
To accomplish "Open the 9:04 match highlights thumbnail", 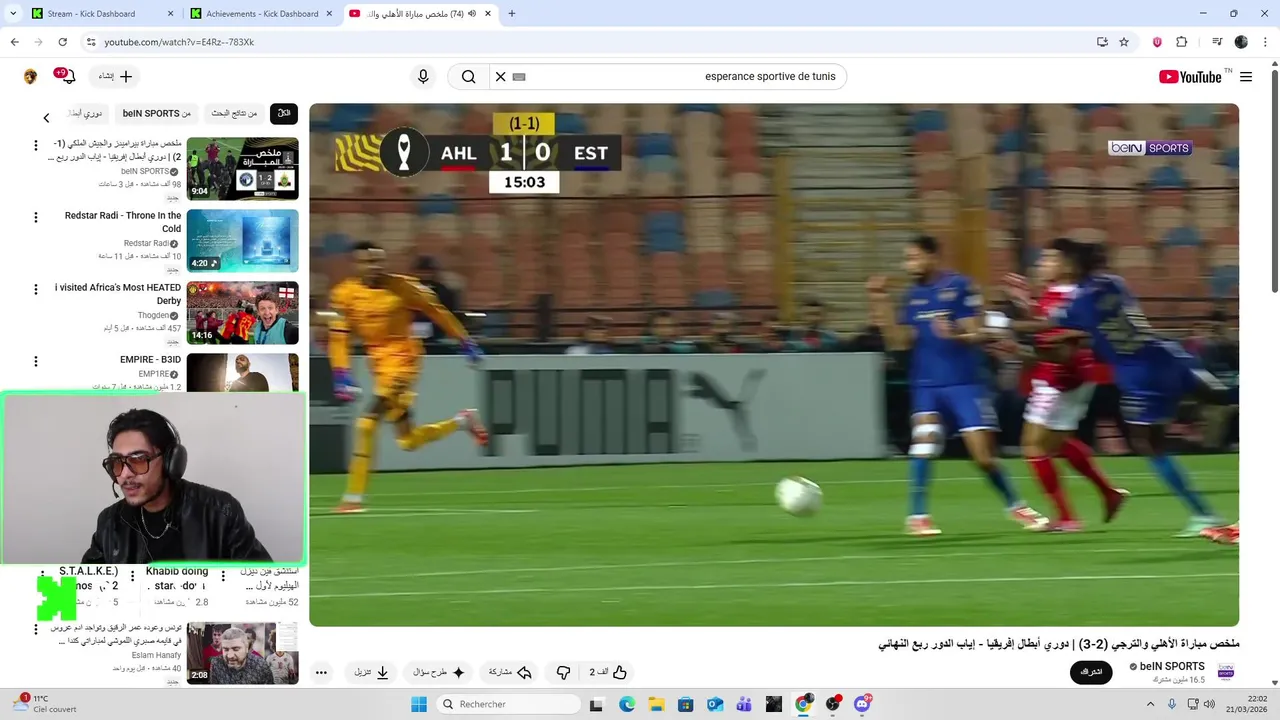I will [x=243, y=168].
